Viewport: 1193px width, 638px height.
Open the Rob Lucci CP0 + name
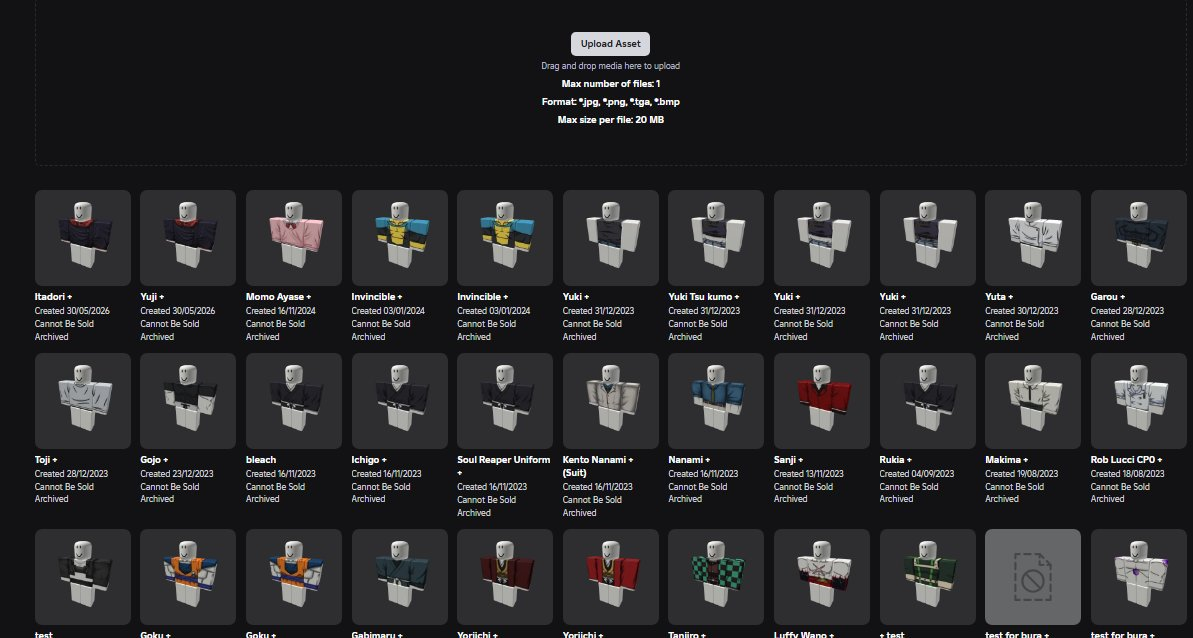tap(1126, 460)
